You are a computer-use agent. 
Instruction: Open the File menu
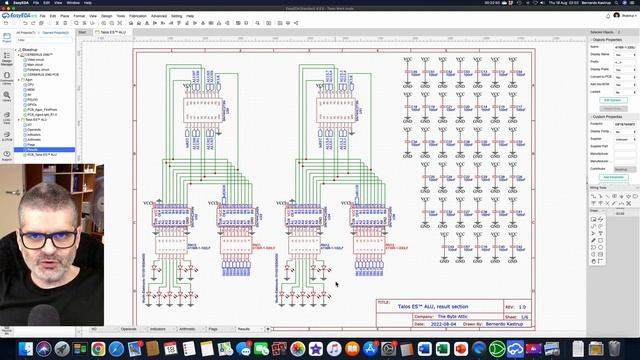point(42,16)
